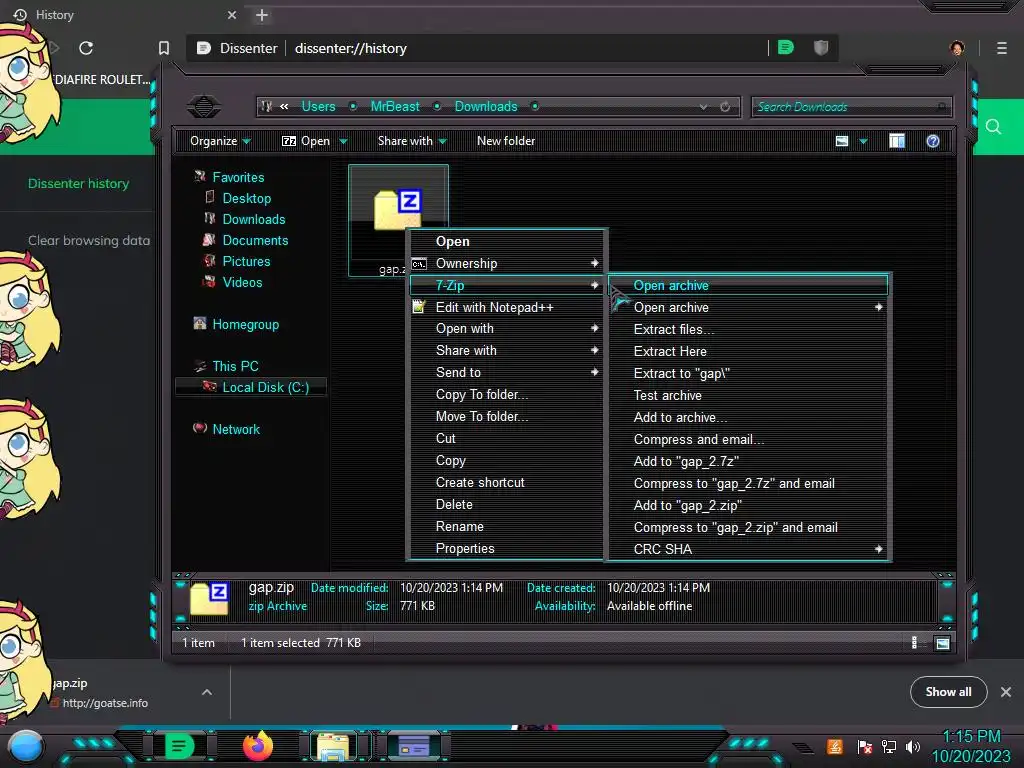Open Windows Start orb
This screenshot has height=768, width=1024.
click(25, 746)
